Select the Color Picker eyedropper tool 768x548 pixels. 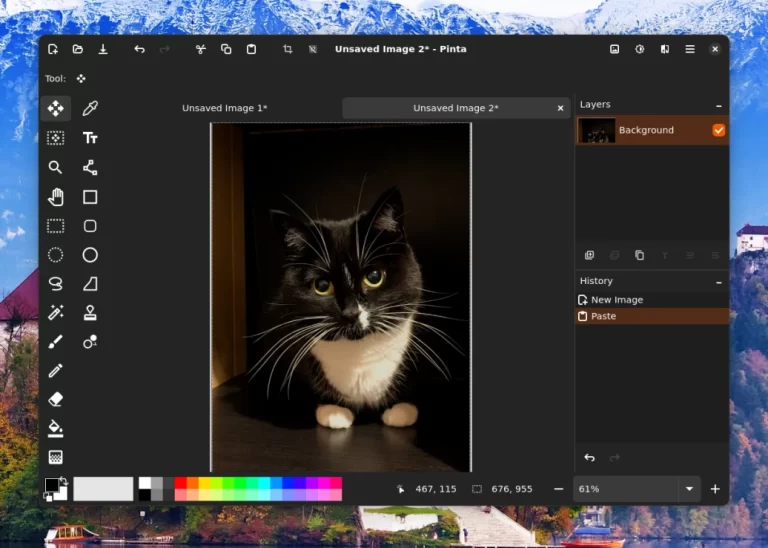[x=90, y=108]
